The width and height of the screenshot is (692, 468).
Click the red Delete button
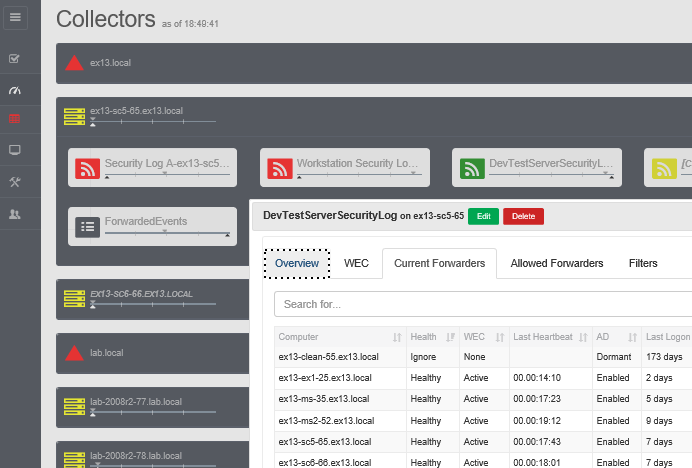[523, 216]
